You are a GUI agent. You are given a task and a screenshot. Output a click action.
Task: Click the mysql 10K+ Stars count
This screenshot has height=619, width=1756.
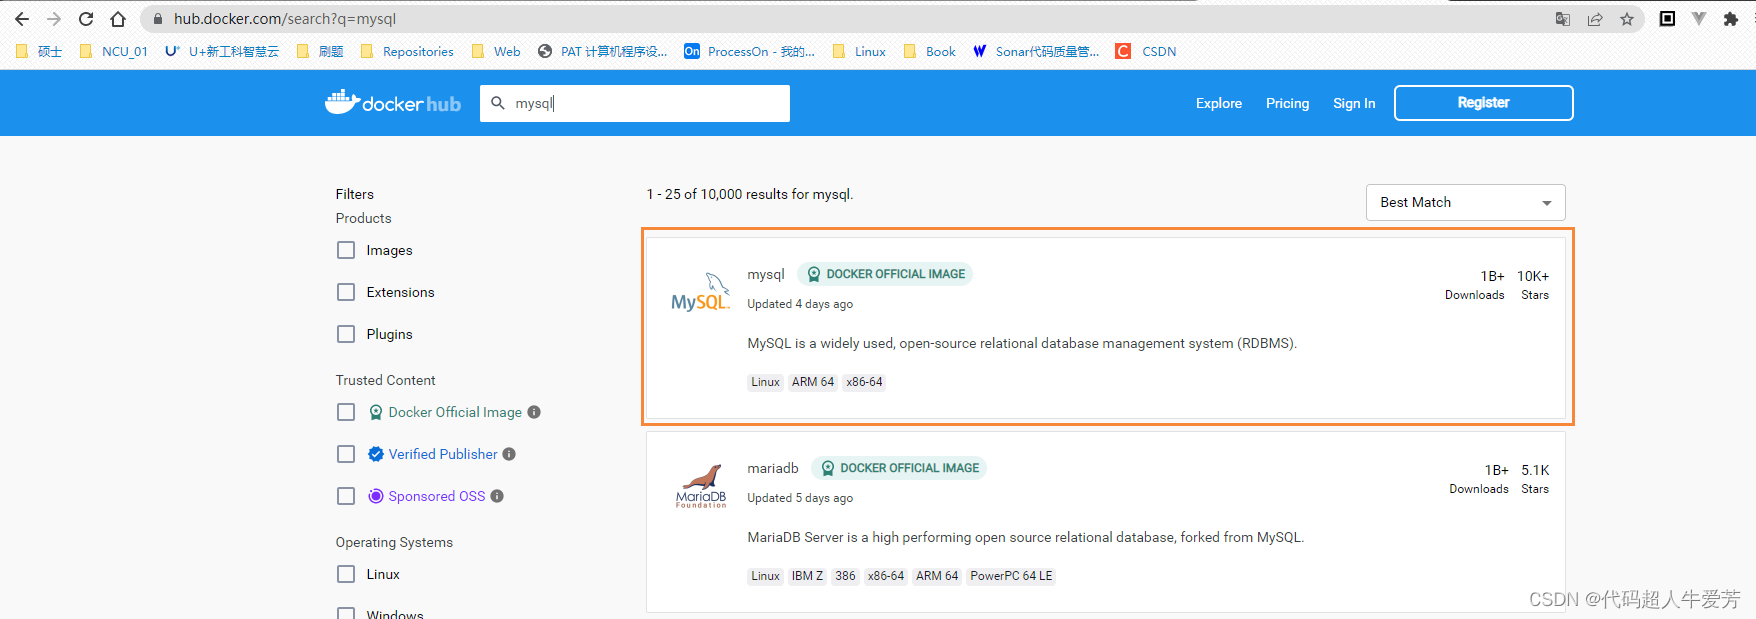pyautogui.click(x=1533, y=276)
